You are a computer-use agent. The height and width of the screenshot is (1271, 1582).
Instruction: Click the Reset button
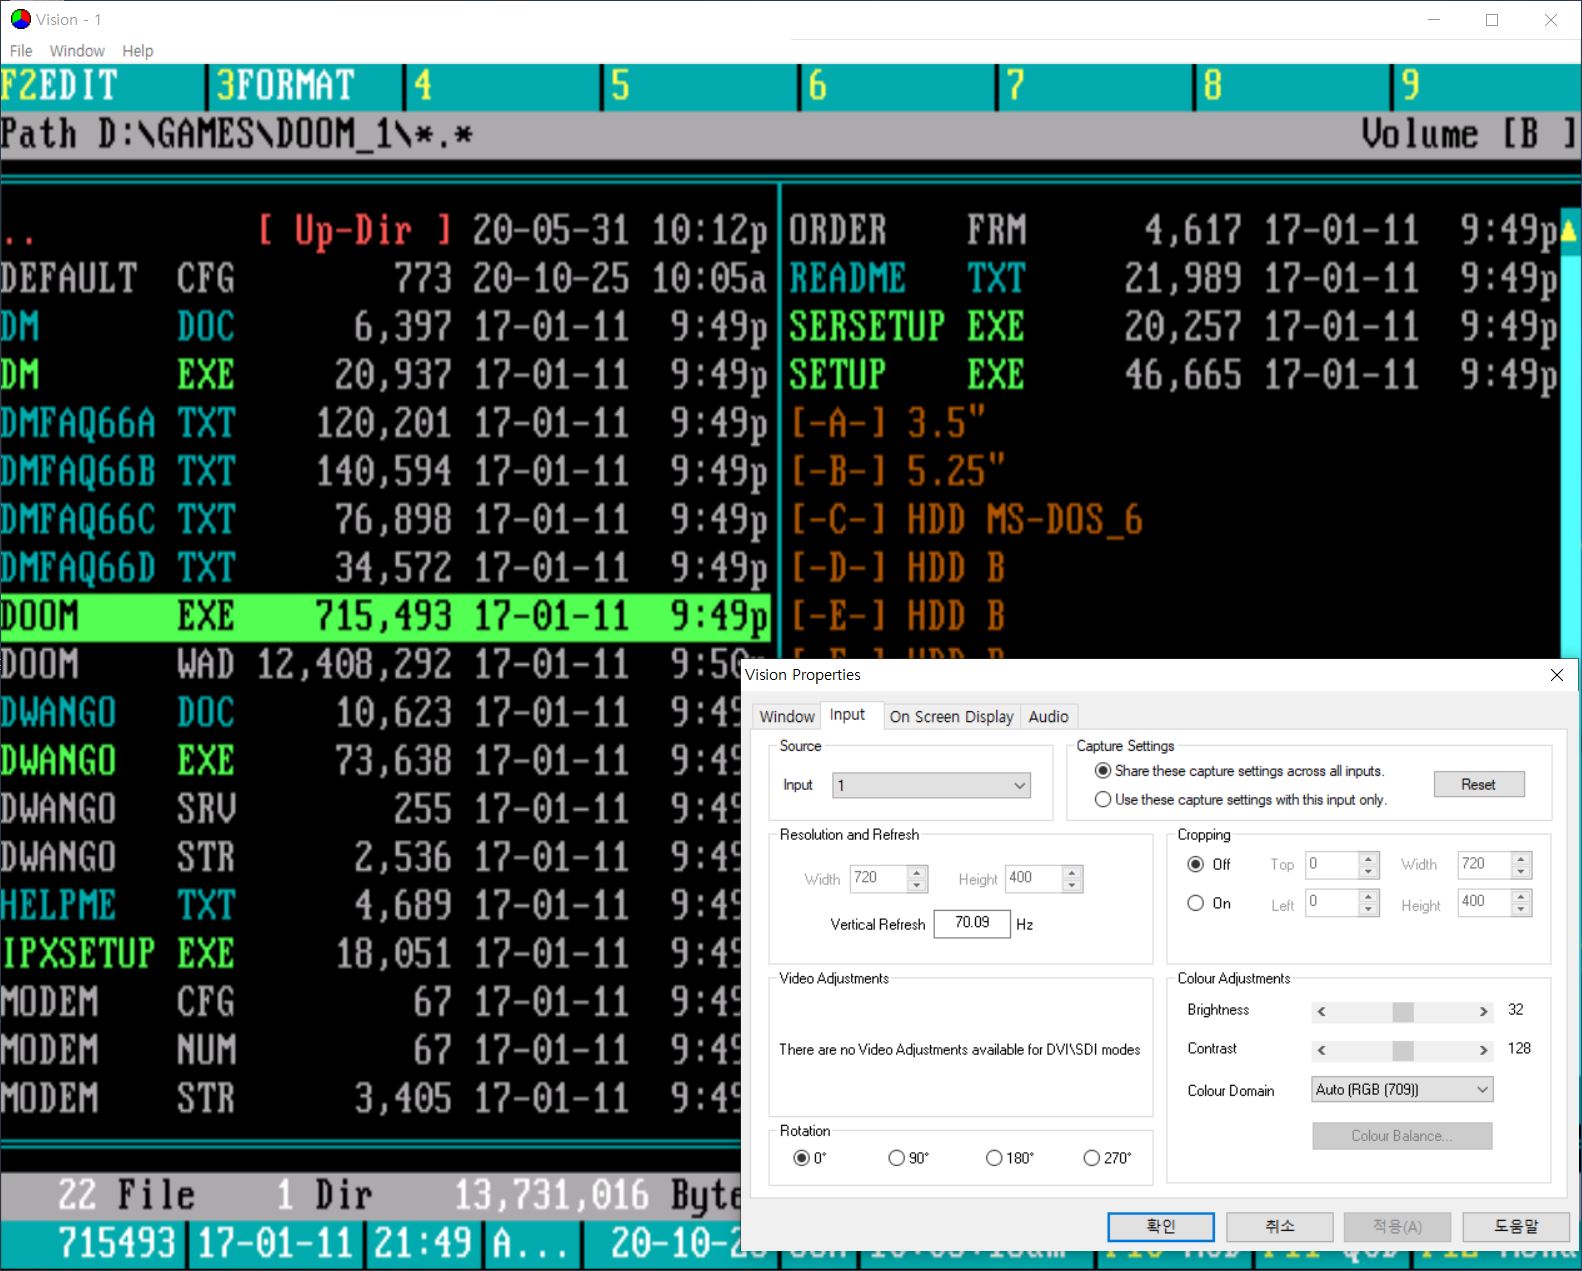pyautogui.click(x=1479, y=784)
